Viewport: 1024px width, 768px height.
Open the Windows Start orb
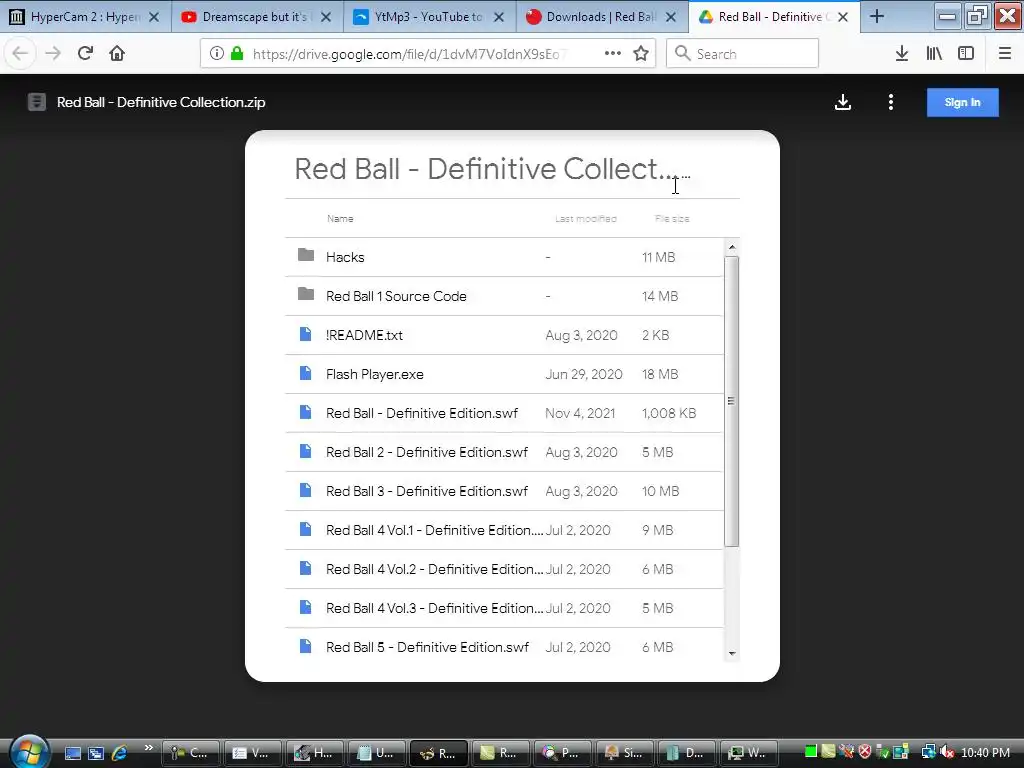coord(29,752)
